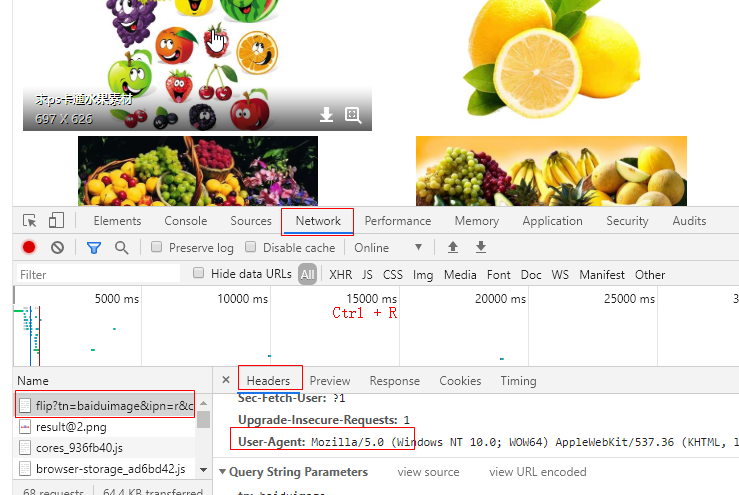Viewport: 739px width, 495px height.
Task: Open the grapes and bananas image thumbnail
Action: click(x=551, y=171)
